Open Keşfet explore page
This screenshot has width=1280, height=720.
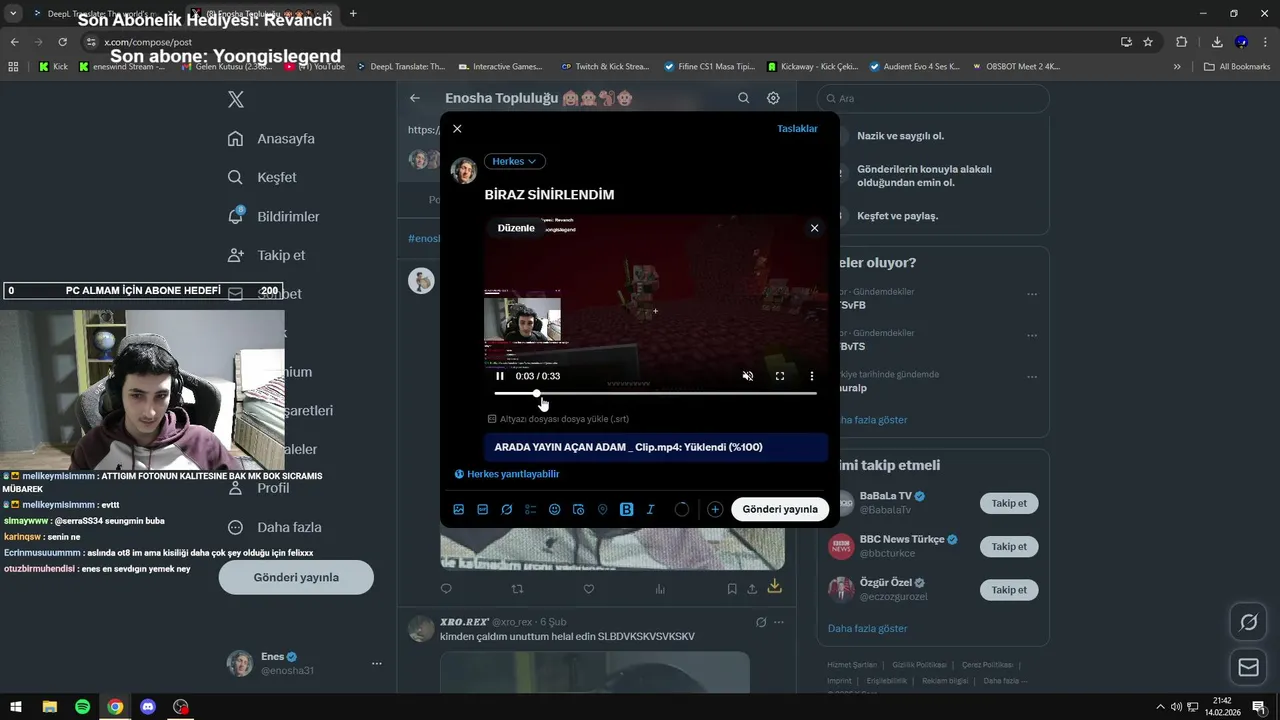[x=262, y=177]
